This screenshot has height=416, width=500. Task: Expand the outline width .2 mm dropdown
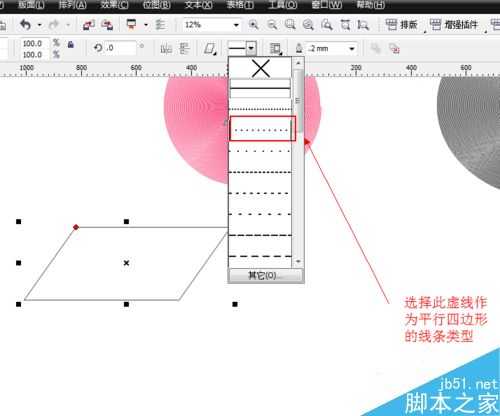click(x=352, y=49)
